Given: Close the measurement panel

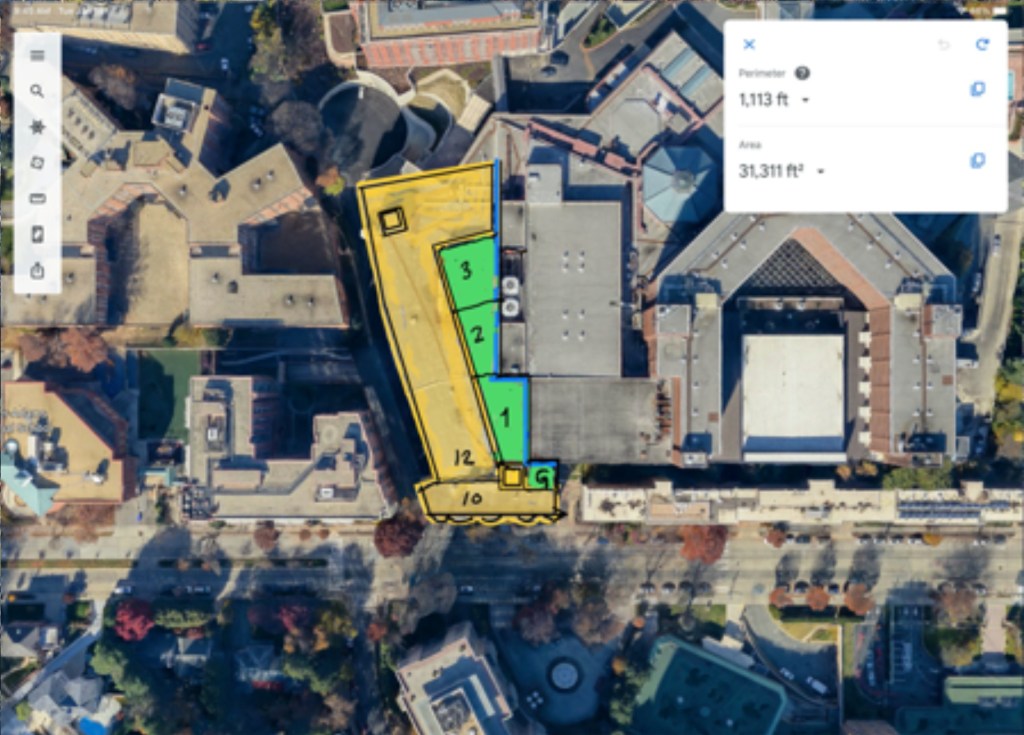Looking at the screenshot, I should (x=749, y=44).
